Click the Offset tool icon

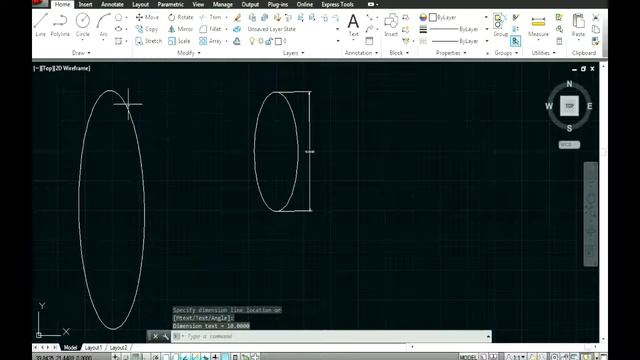click(x=237, y=41)
